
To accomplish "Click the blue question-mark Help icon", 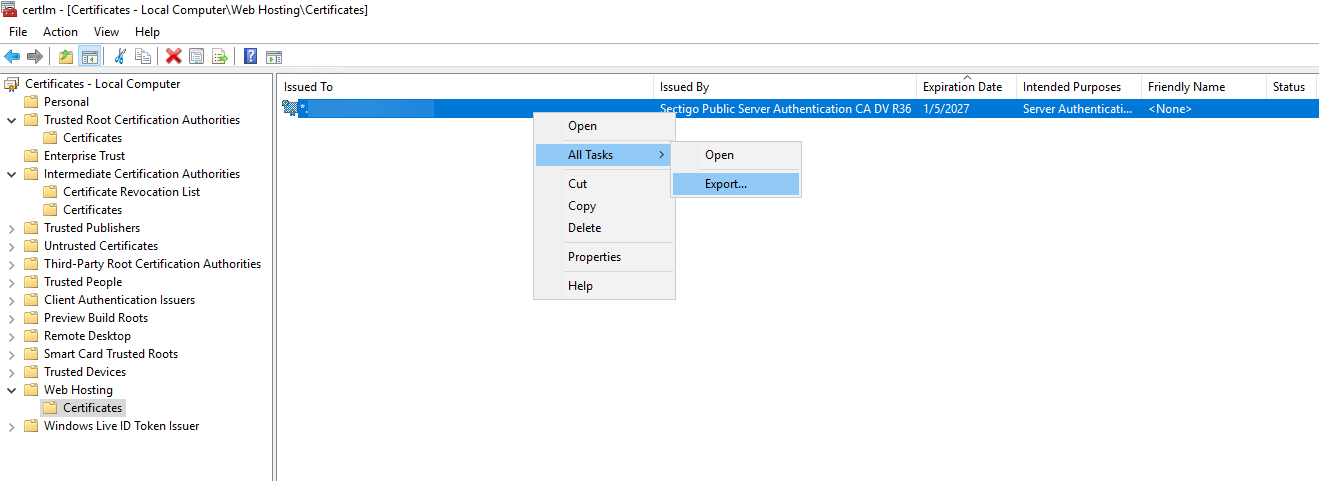I will point(251,57).
